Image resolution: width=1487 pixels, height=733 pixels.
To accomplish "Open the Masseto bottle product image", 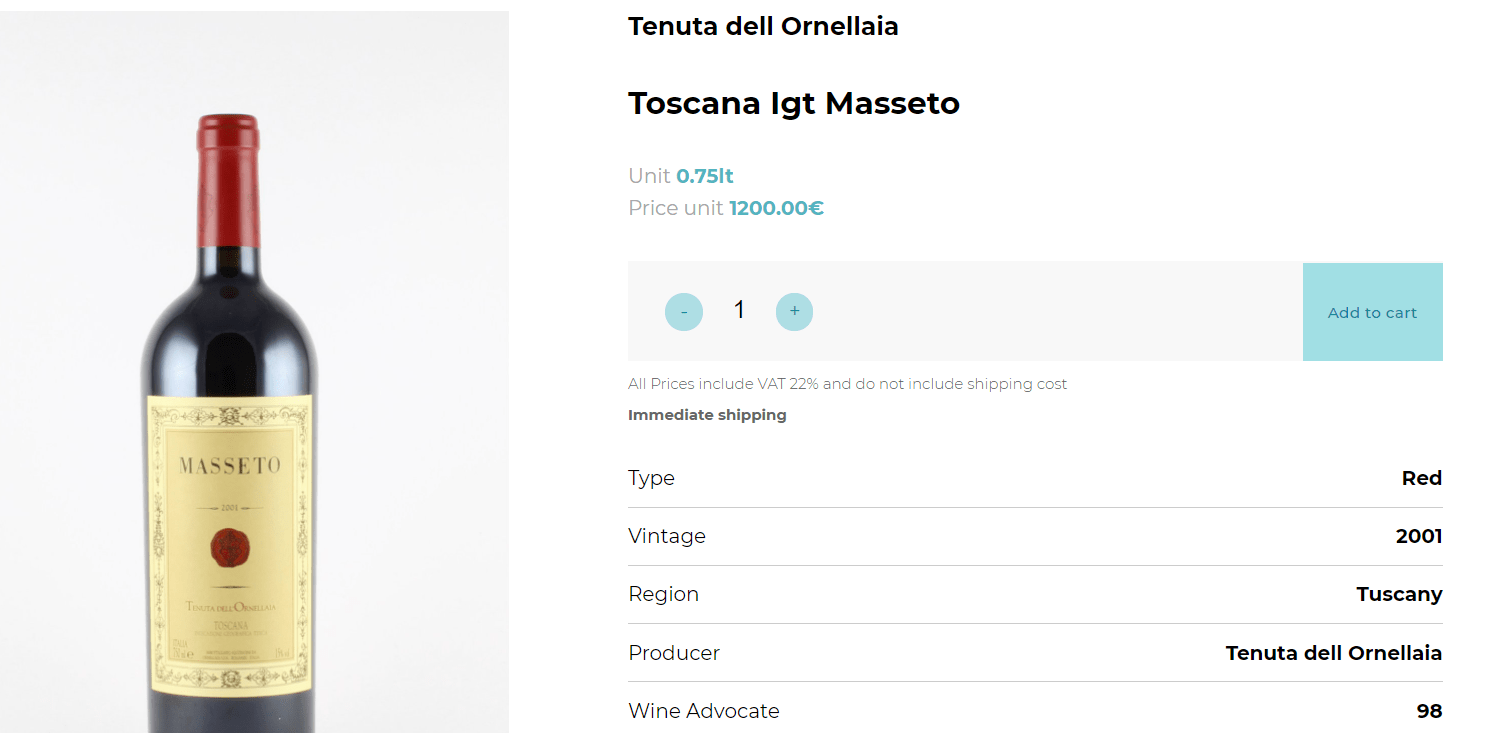I will click(x=254, y=372).
